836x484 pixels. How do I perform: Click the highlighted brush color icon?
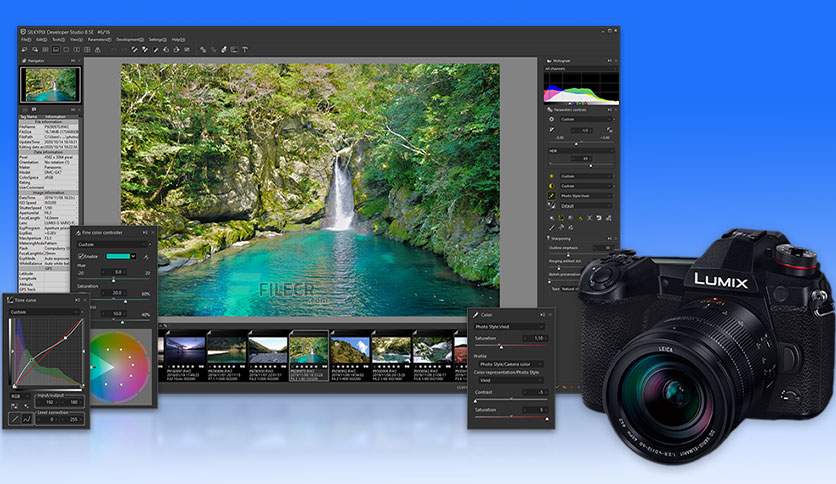click(551, 196)
